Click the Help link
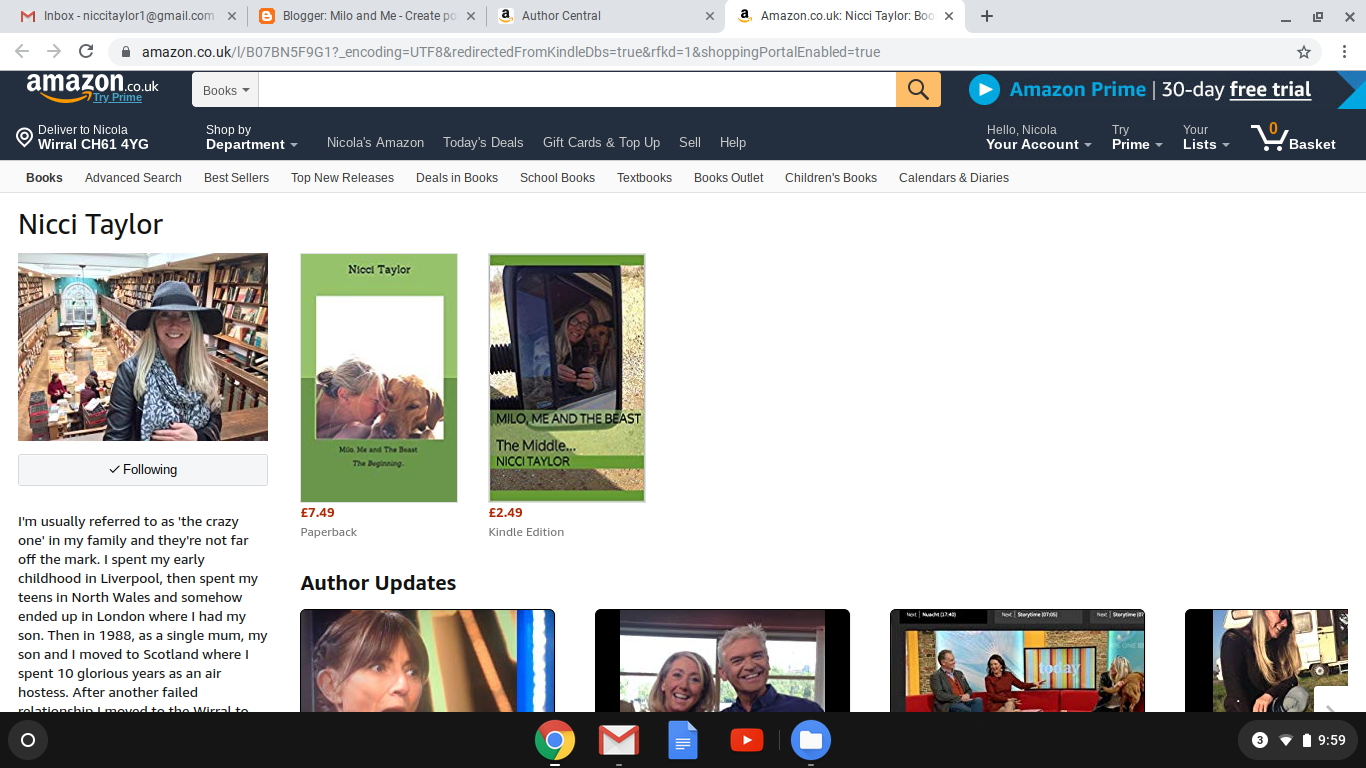The height and width of the screenshot is (768, 1366). pyautogui.click(x=733, y=143)
